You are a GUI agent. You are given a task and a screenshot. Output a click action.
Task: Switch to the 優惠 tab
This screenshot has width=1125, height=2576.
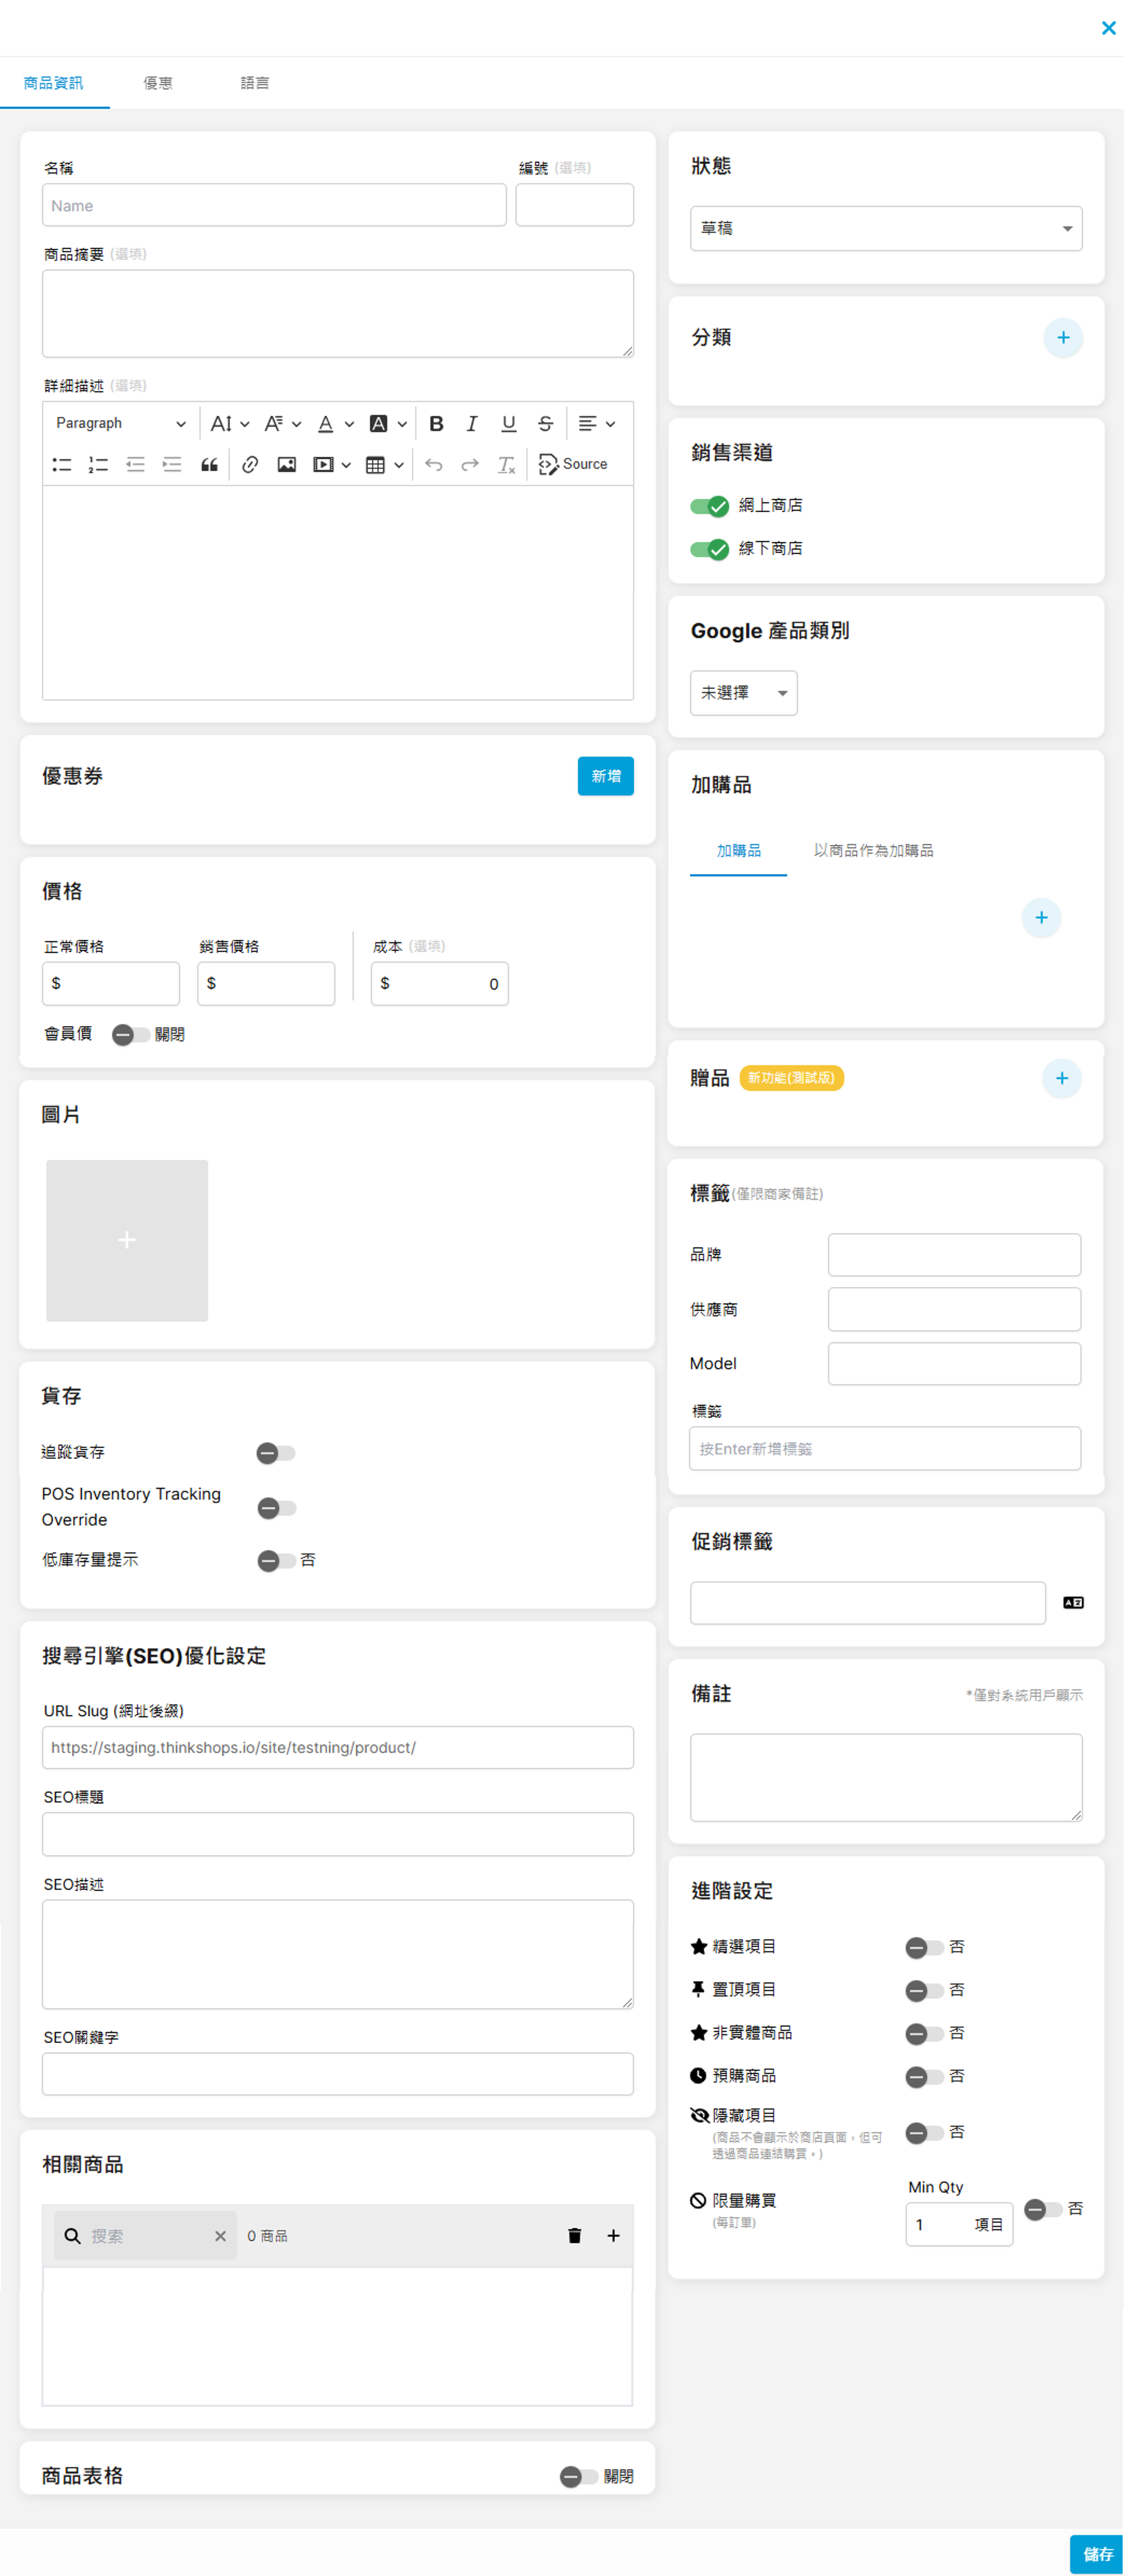coord(158,83)
